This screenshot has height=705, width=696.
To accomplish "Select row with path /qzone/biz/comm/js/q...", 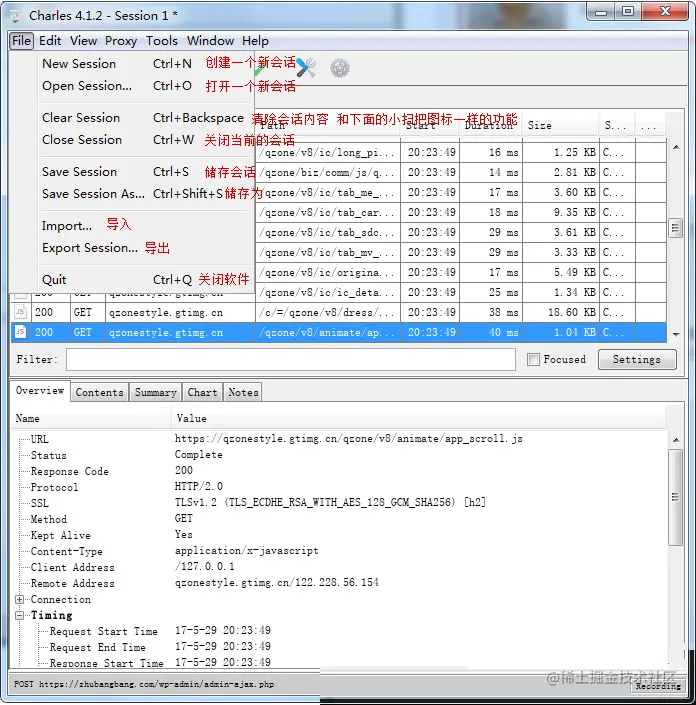I will pyautogui.click(x=460, y=173).
